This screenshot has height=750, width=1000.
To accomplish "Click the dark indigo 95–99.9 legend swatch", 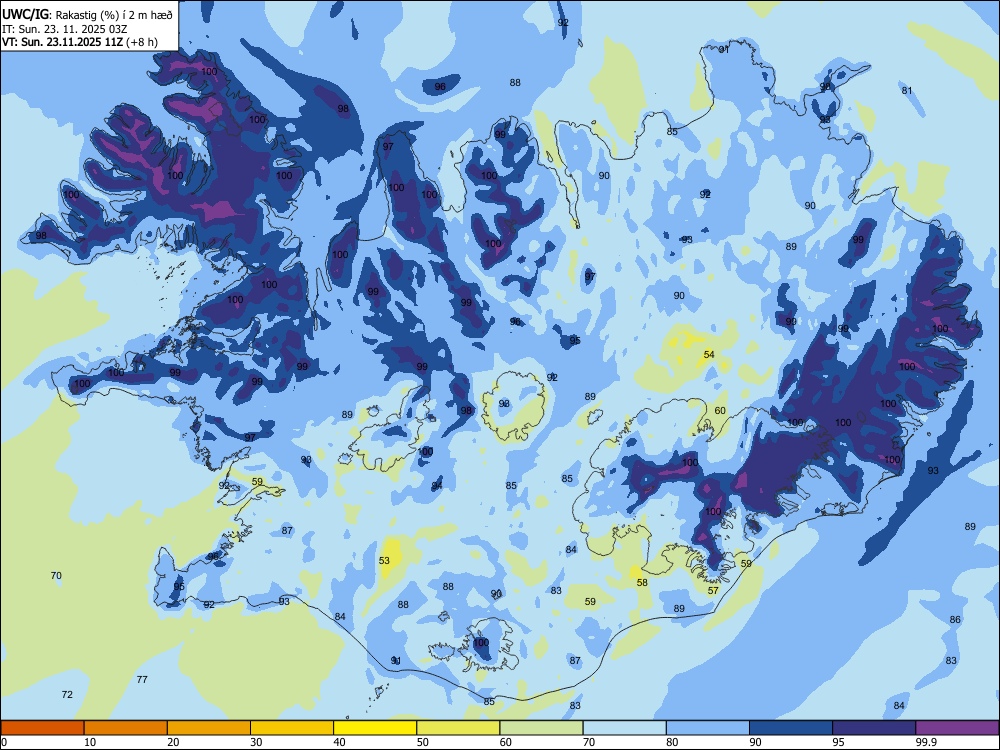I will (x=874, y=728).
